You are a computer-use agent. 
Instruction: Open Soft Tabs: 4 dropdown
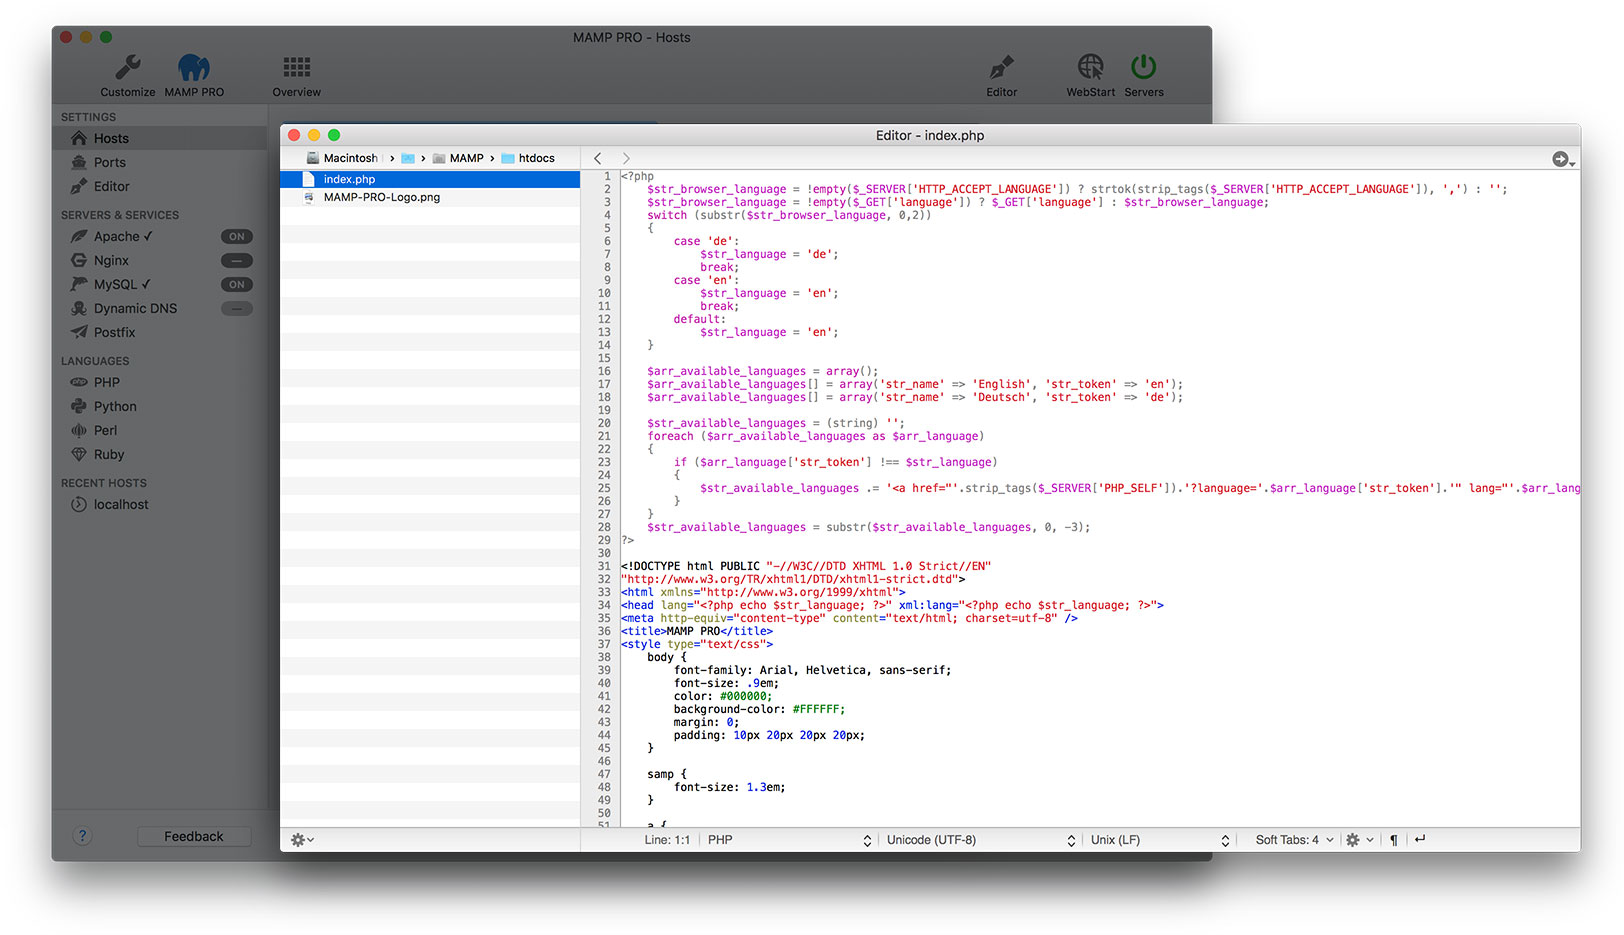tap(1294, 840)
